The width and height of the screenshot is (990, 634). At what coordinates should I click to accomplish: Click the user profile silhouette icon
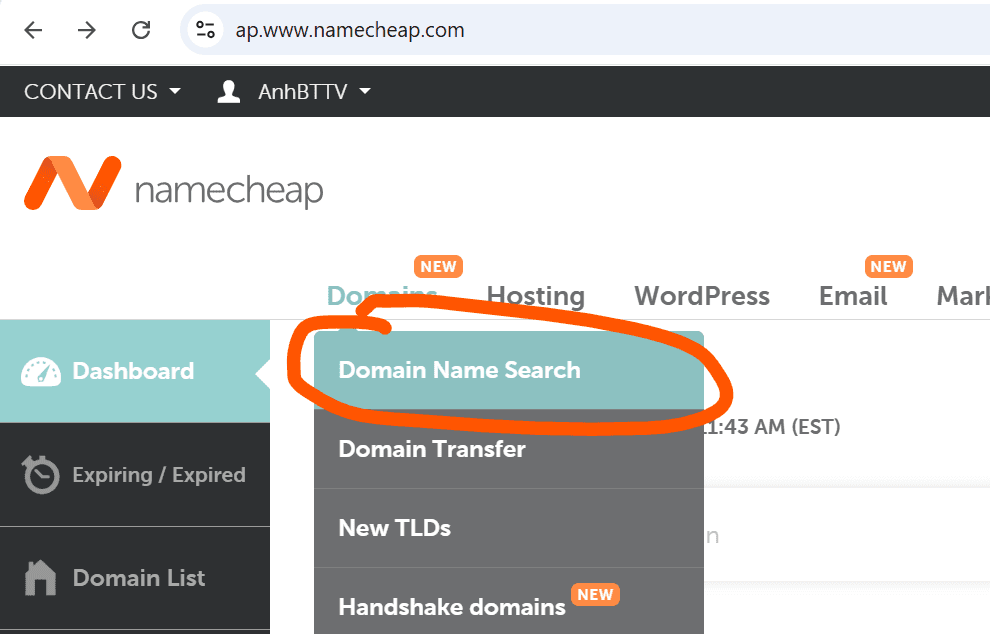pos(228,91)
